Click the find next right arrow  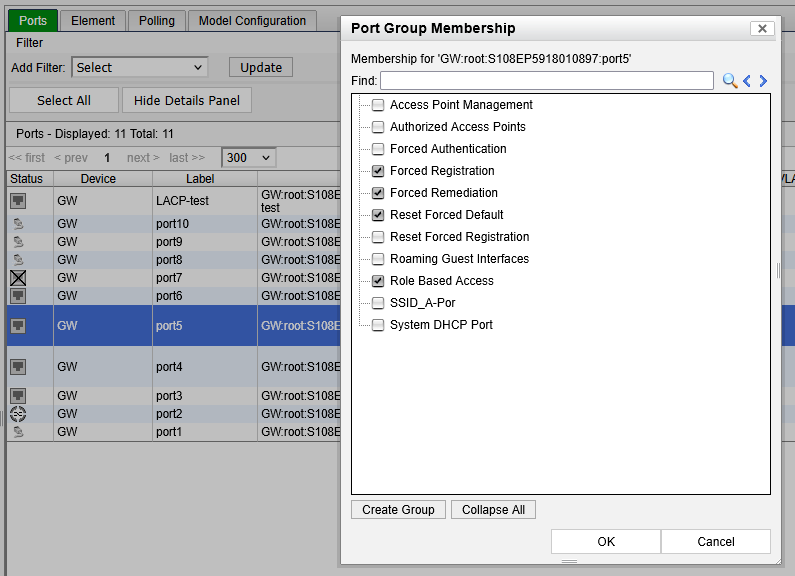763,81
